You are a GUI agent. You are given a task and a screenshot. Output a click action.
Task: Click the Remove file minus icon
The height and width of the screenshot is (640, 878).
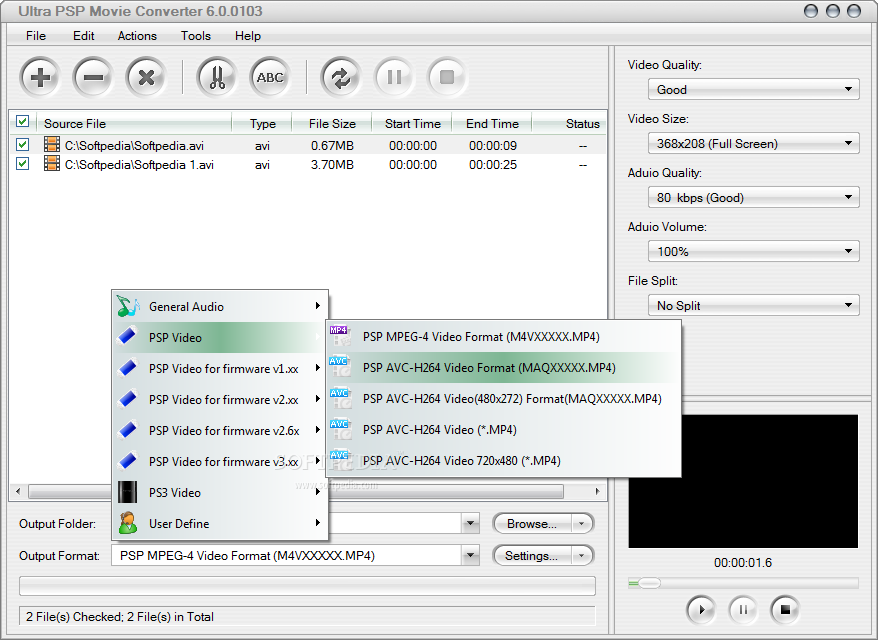click(x=93, y=77)
